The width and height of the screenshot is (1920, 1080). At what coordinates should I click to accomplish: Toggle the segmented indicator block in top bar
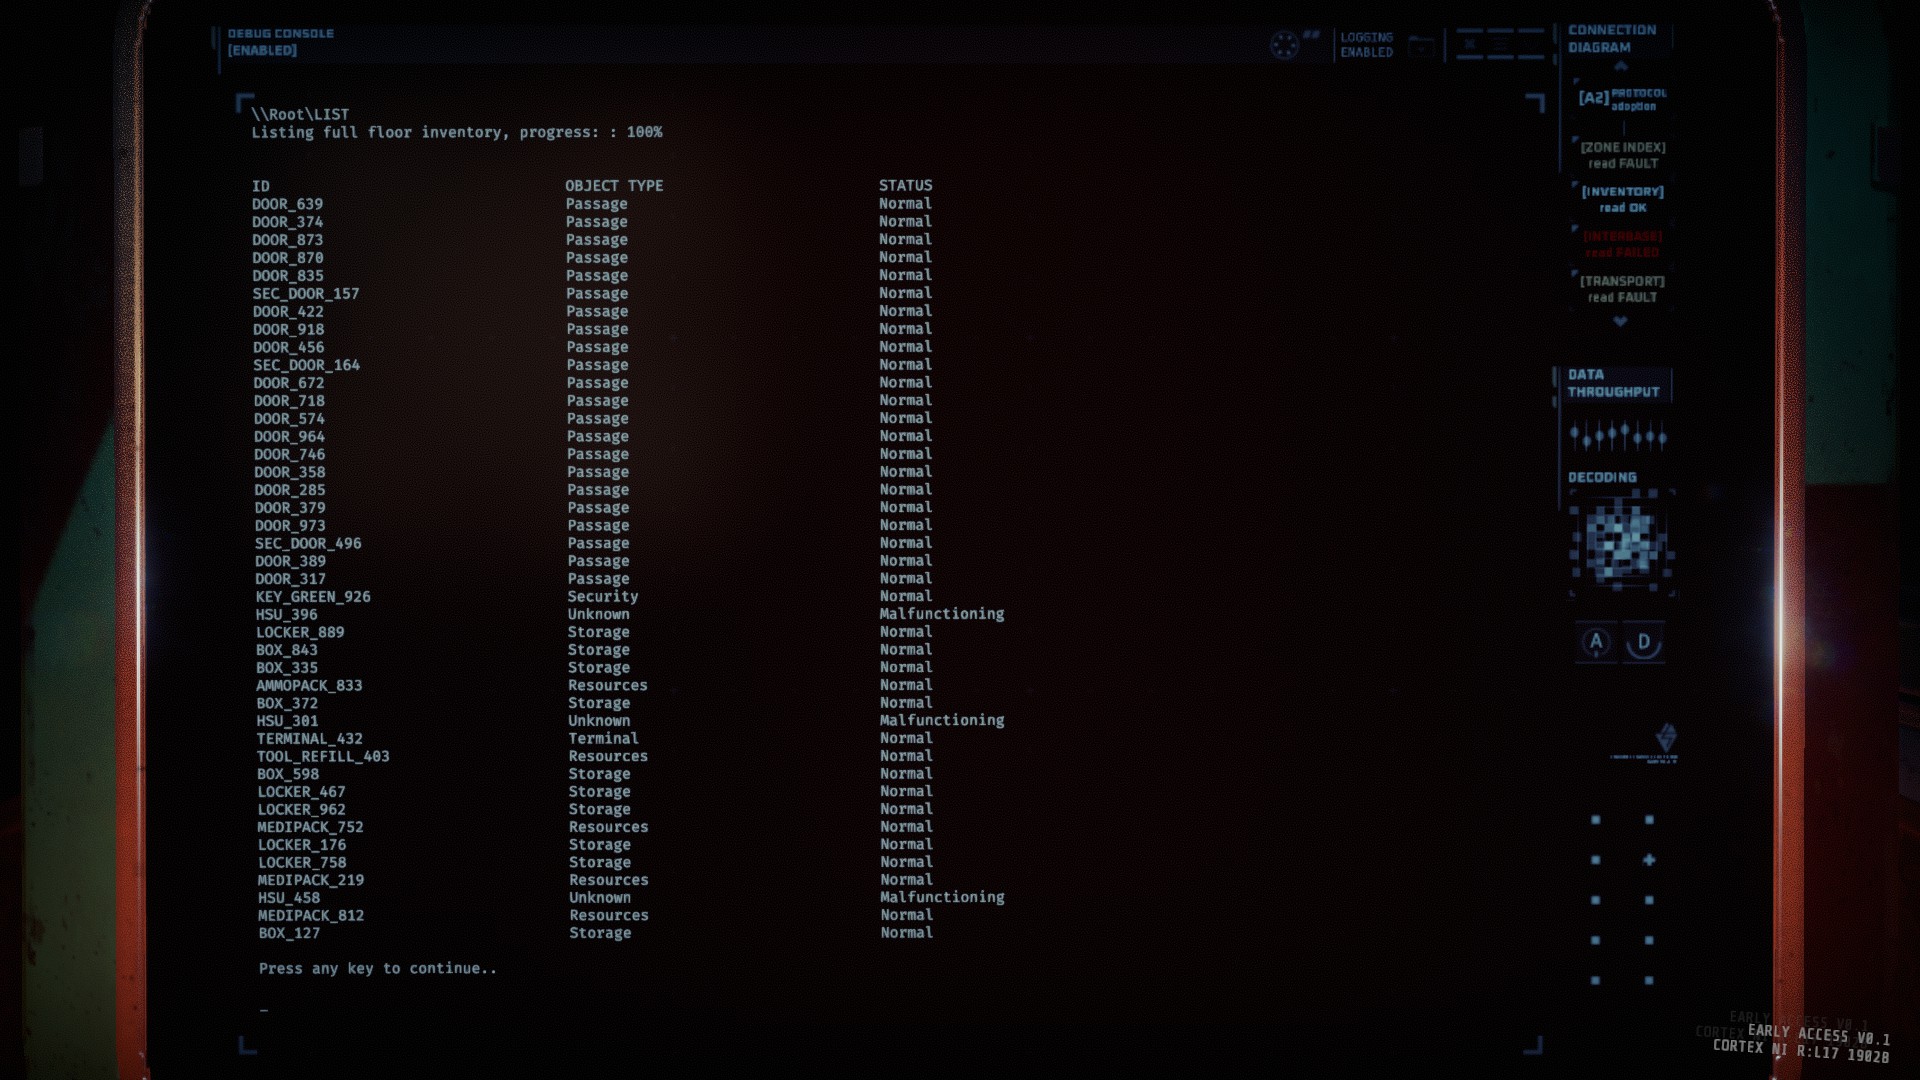tap(1499, 45)
